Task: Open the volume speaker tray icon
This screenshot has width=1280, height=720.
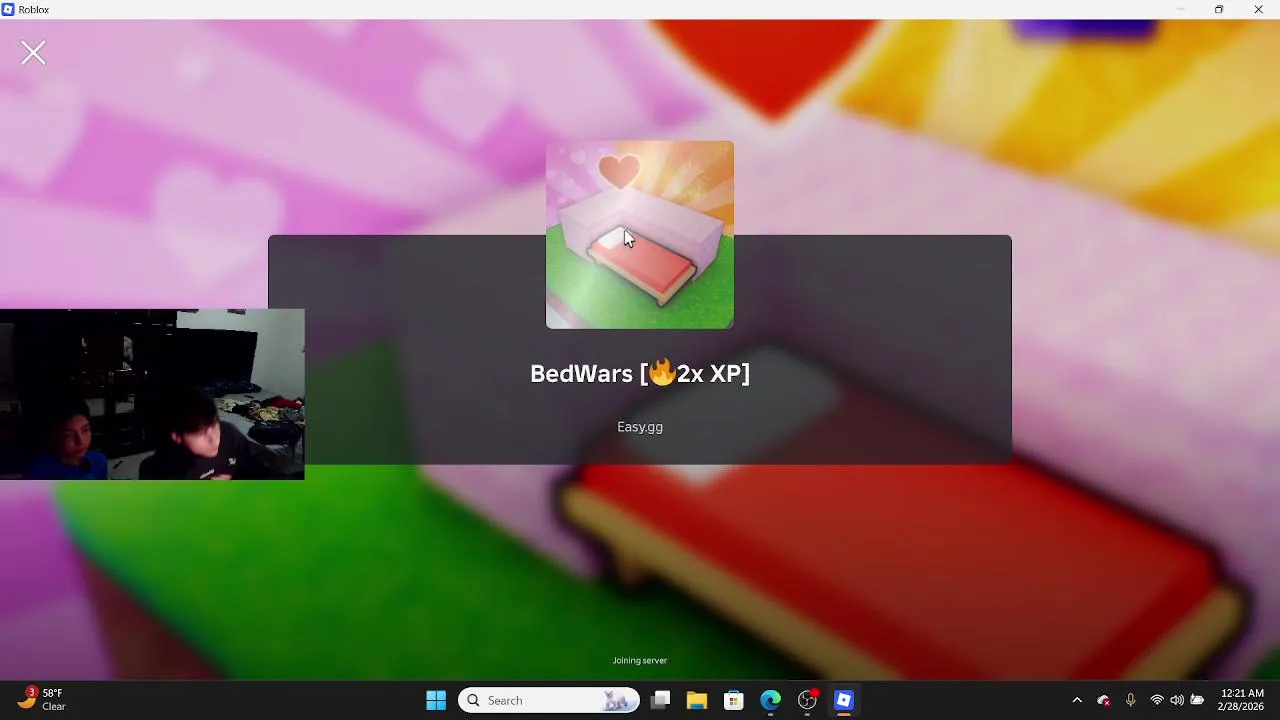Action: click(1177, 700)
